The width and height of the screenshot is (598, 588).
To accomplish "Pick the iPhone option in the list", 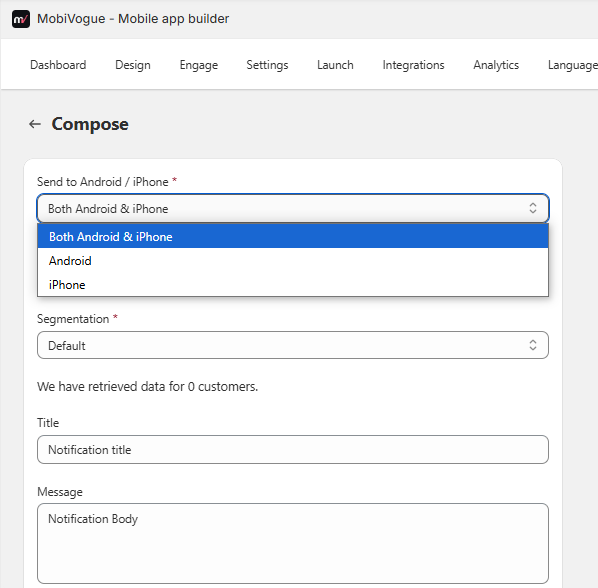I will click(293, 284).
